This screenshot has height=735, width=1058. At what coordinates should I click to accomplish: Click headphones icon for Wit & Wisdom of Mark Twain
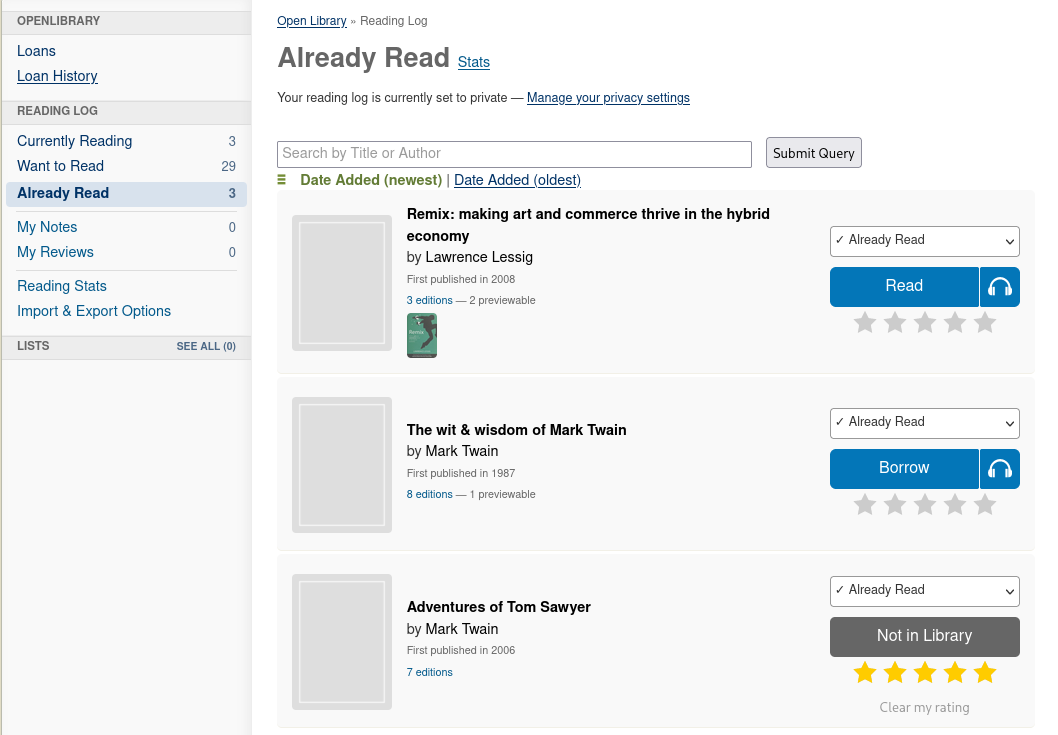pyautogui.click(x=1000, y=468)
